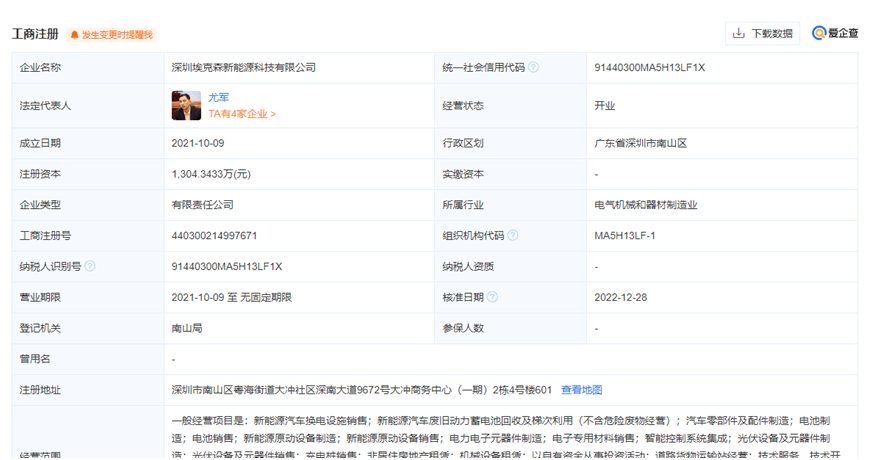
Task: Click the download icon in 下载数据
Action: tap(738, 34)
